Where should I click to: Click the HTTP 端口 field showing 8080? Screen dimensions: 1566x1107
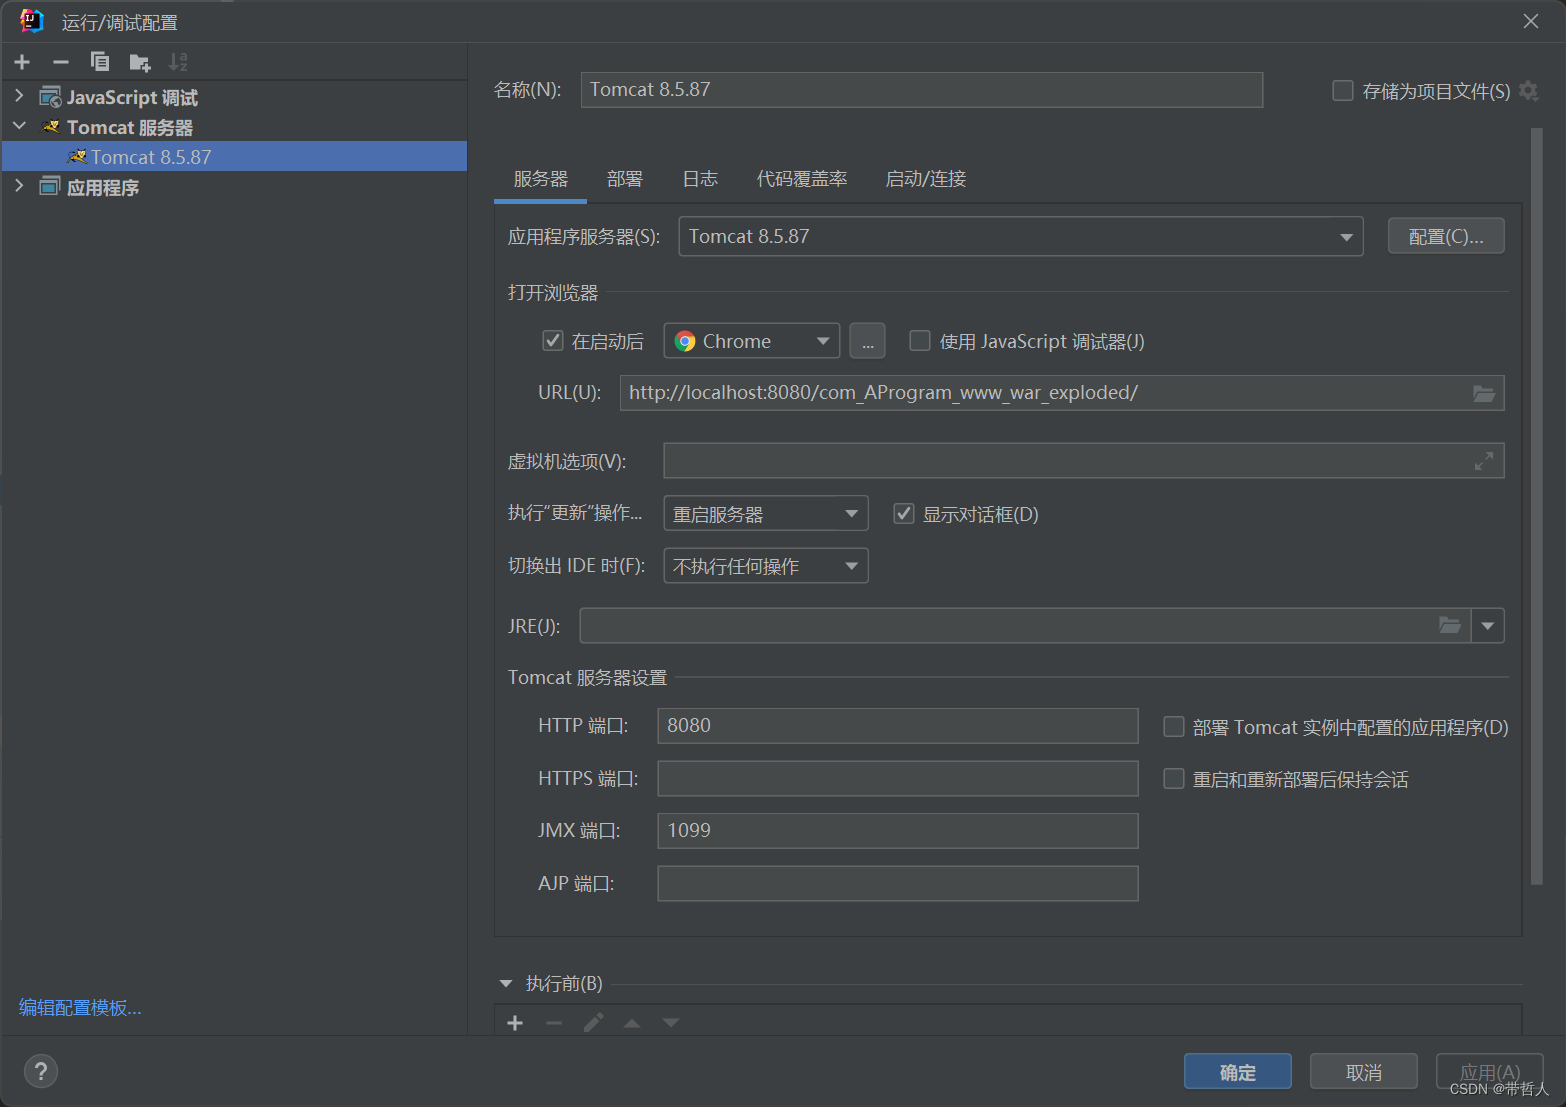click(898, 726)
